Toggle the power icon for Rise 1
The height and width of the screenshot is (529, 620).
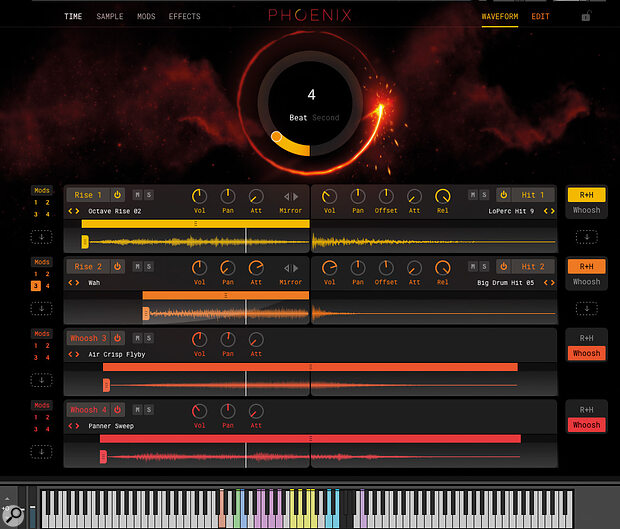(117, 195)
